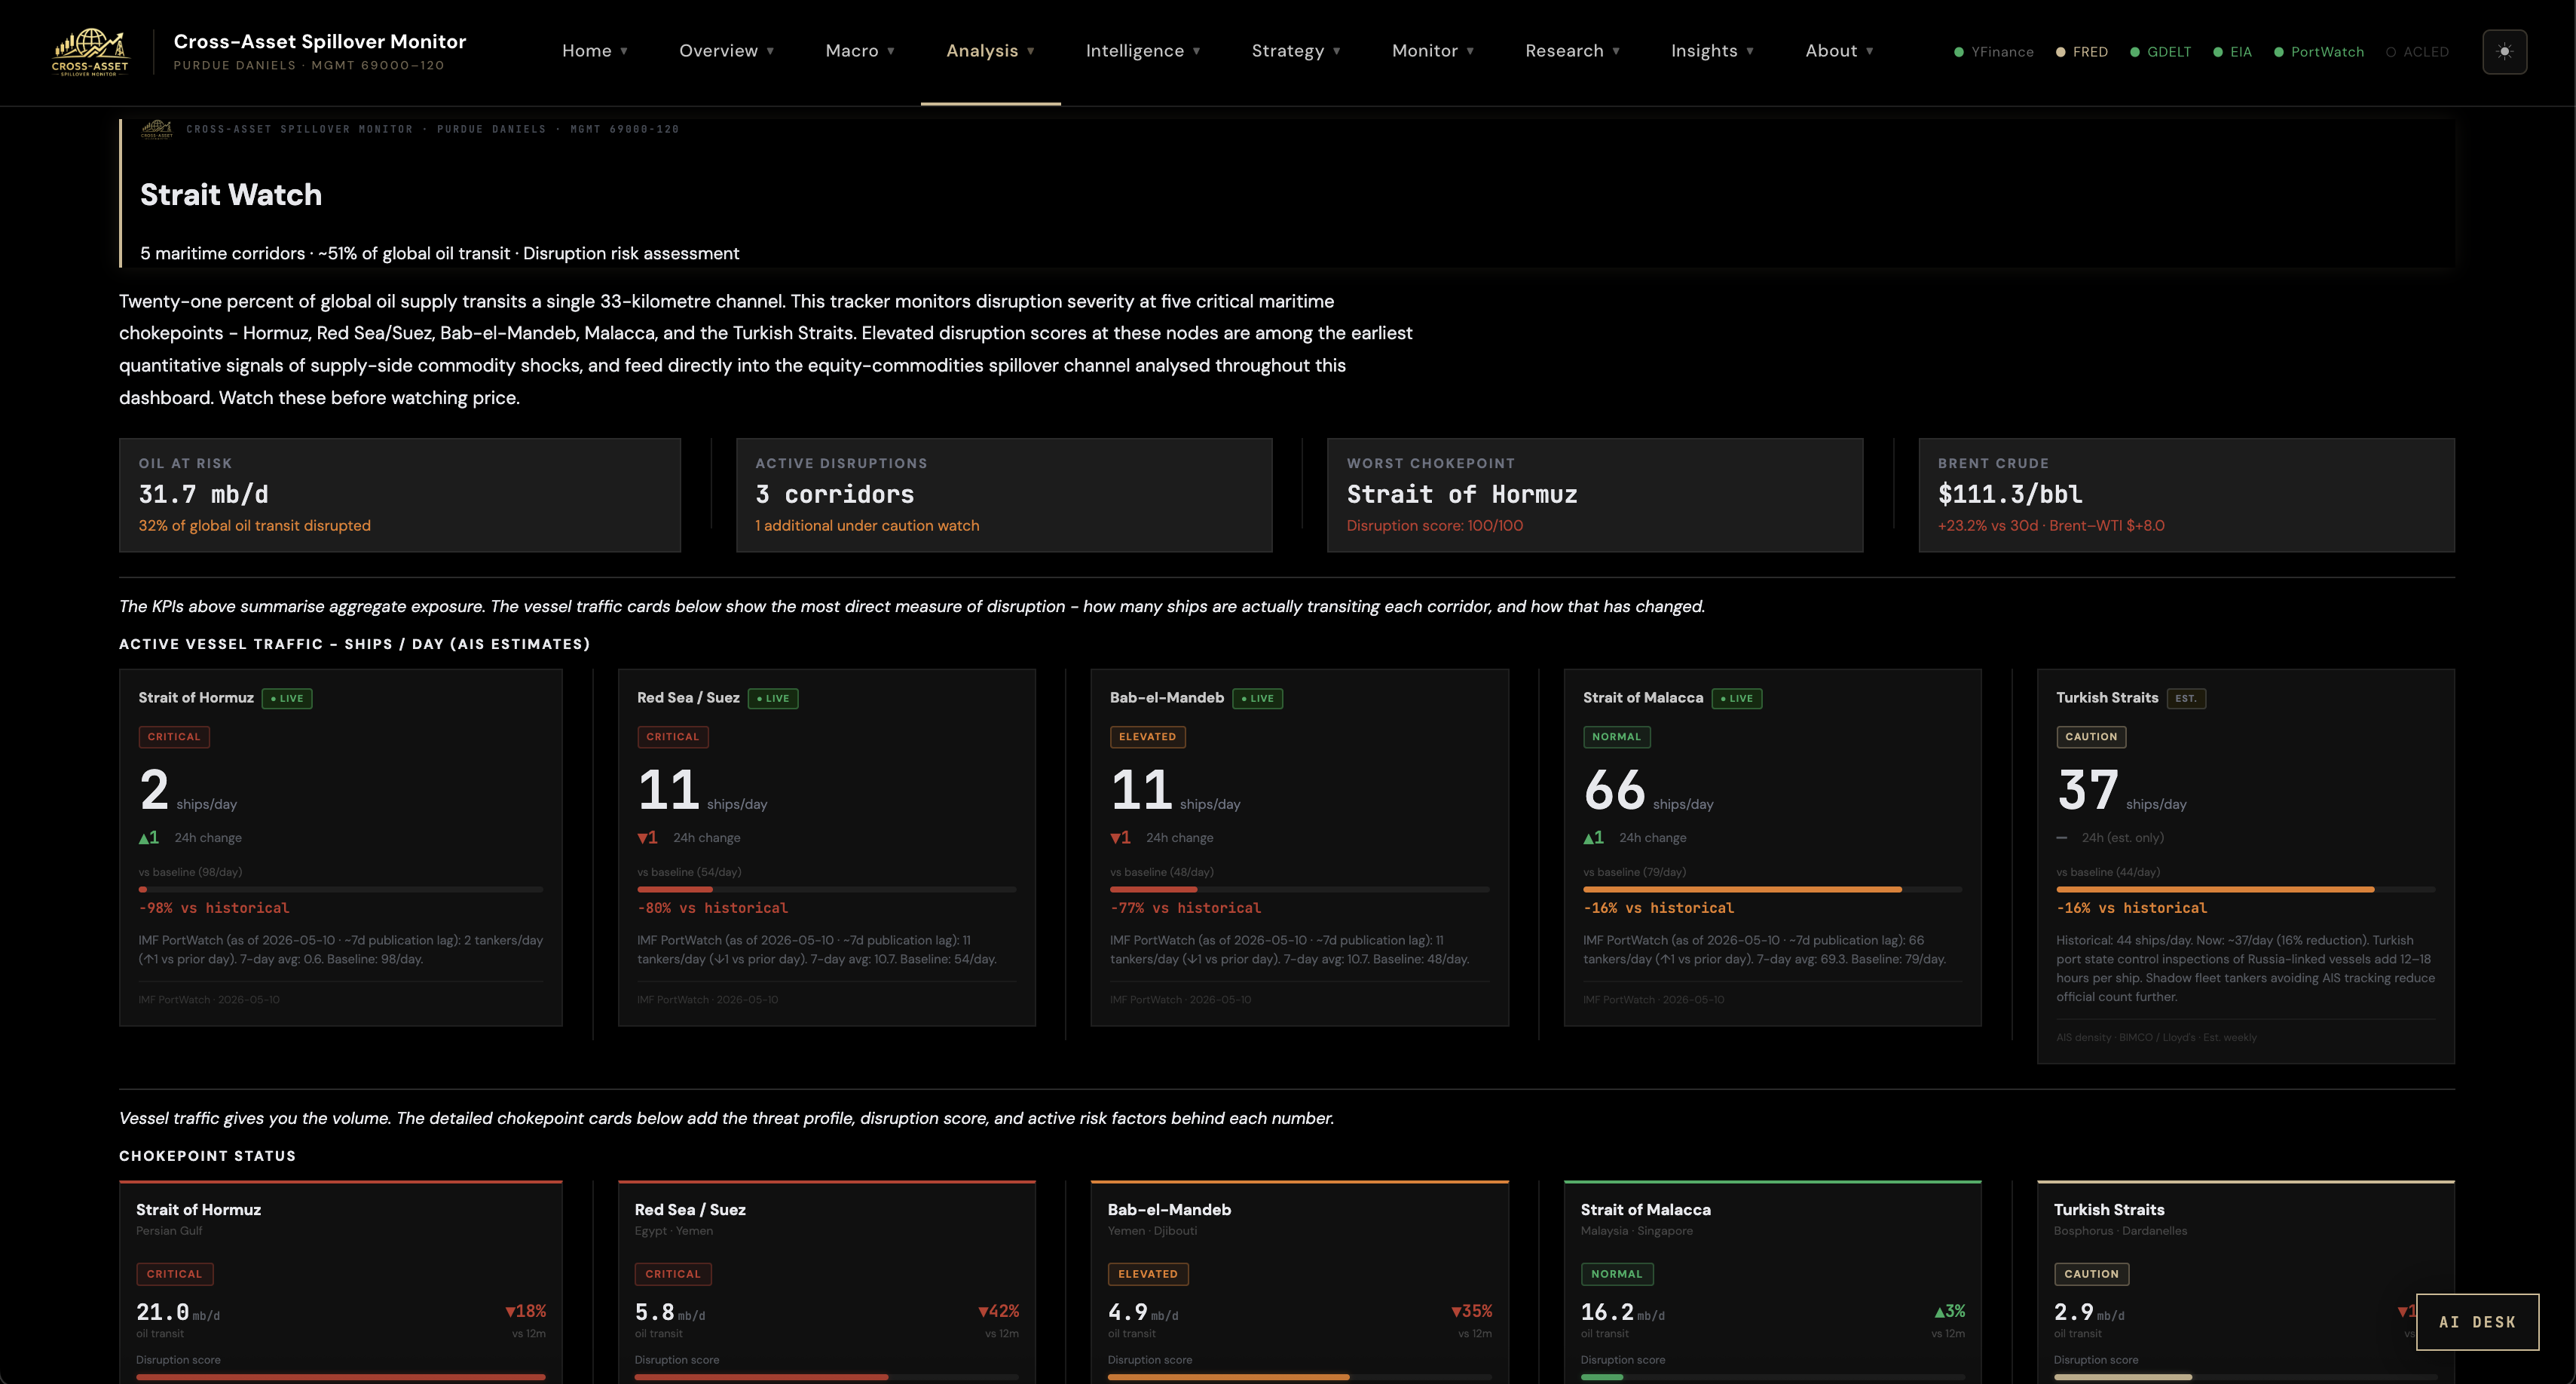Screen dimensions: 2576x1384
Task: Click the PortWatch source status indicator
Action: coord(2319,52)
